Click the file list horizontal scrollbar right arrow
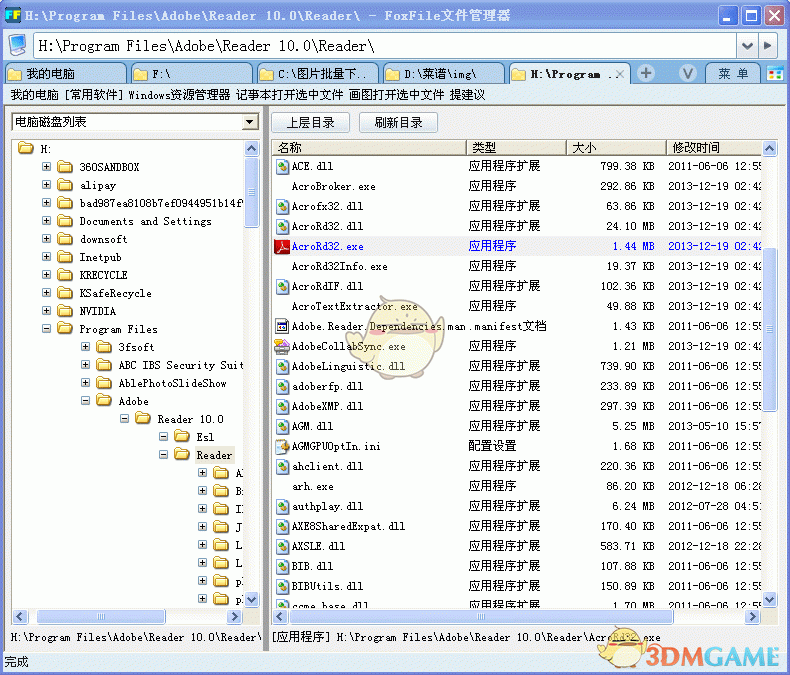This screenshot has width=790, height=675. coord(752,616)
